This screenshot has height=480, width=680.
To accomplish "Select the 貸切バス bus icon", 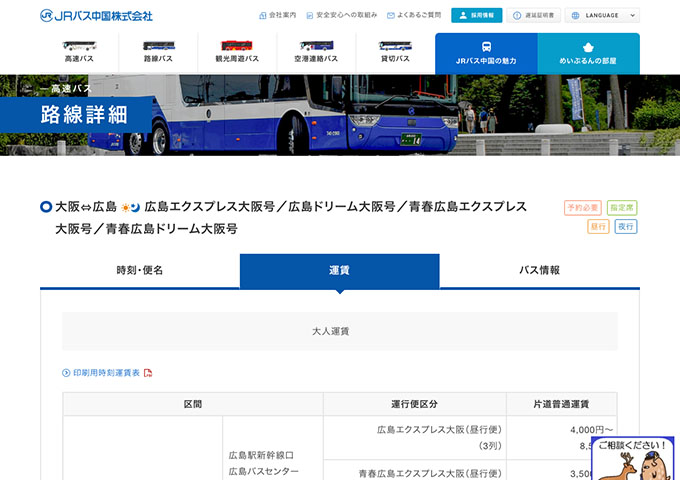I will pos(395,46).
